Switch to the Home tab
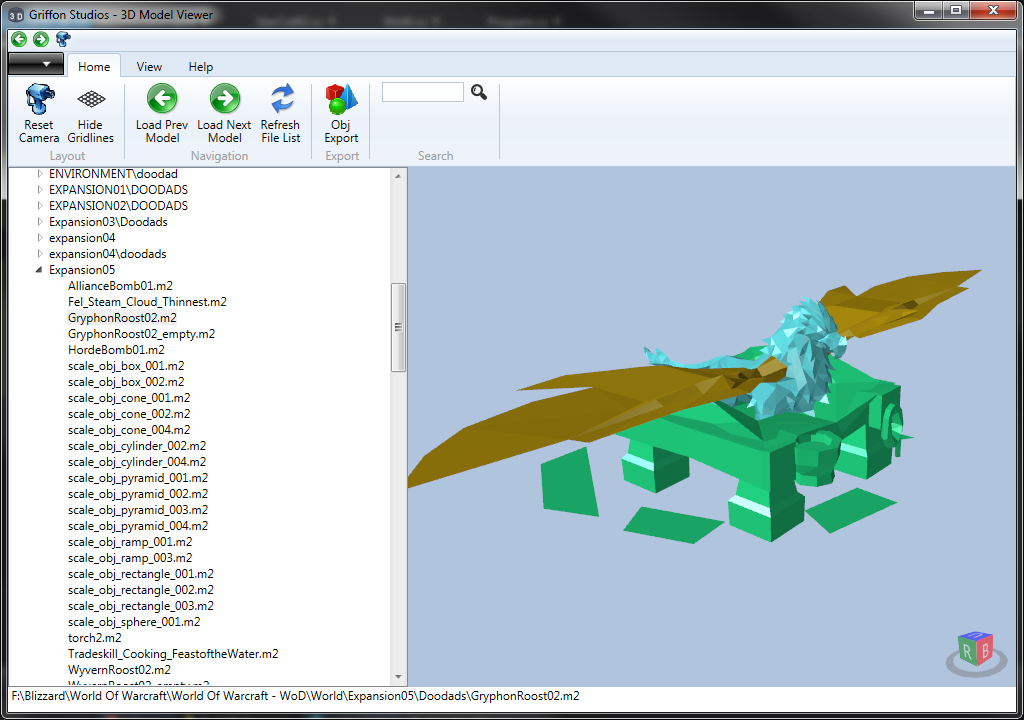 click(94, 67)
